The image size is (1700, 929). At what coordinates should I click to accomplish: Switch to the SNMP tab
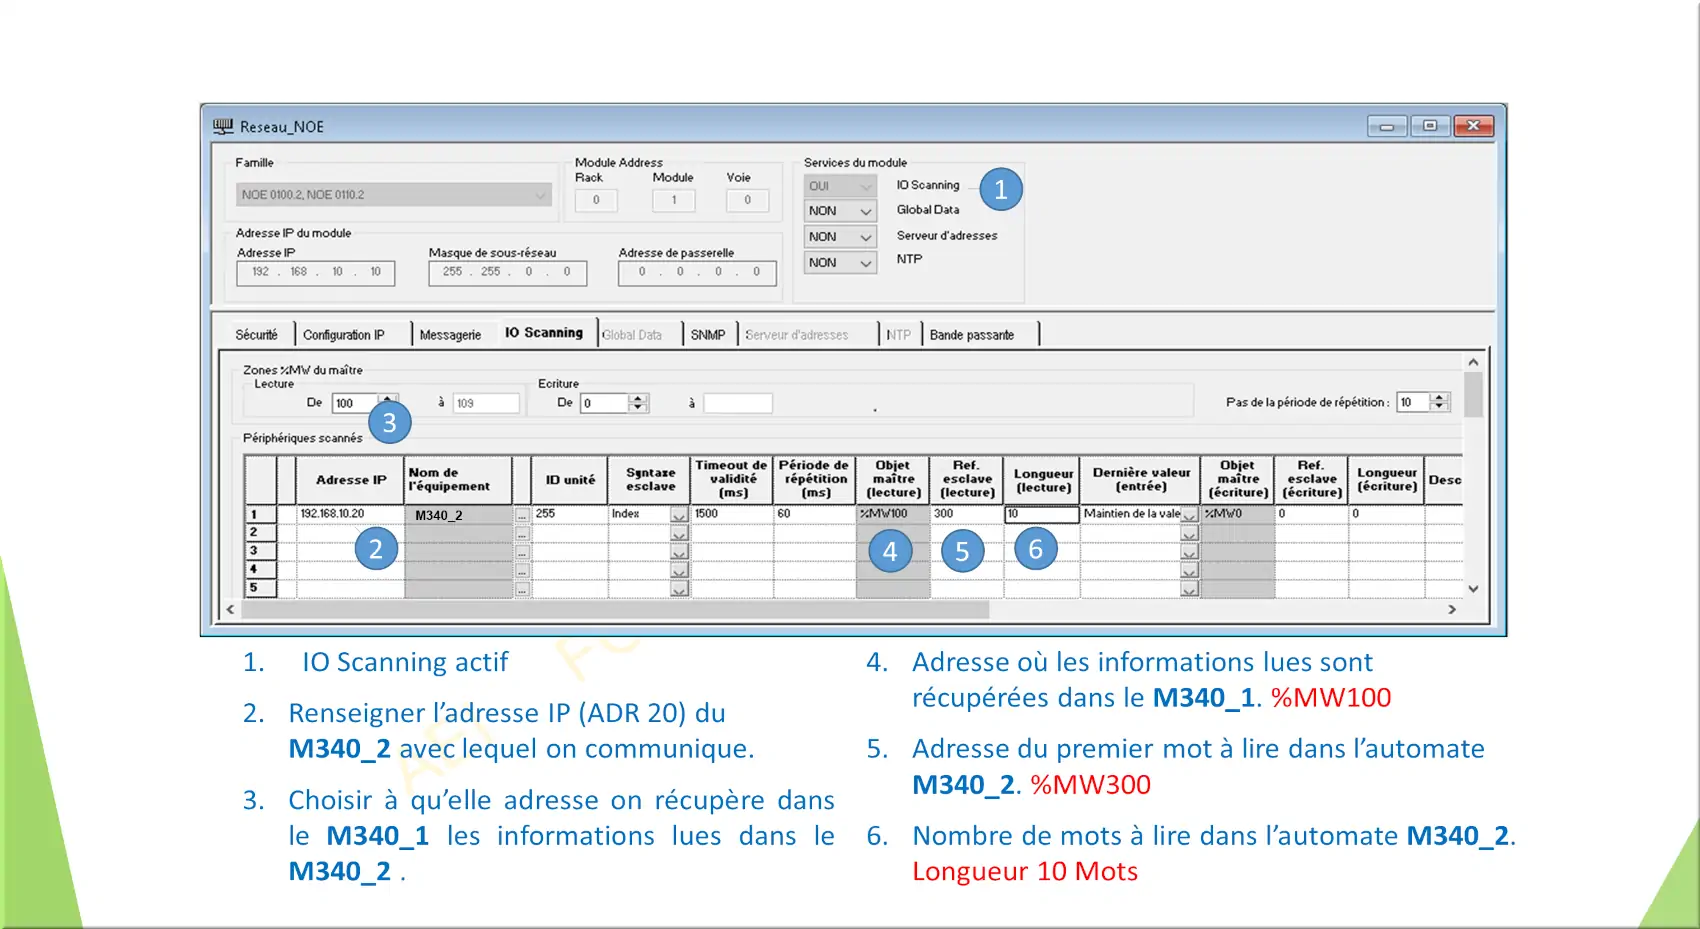coord(708,335)
